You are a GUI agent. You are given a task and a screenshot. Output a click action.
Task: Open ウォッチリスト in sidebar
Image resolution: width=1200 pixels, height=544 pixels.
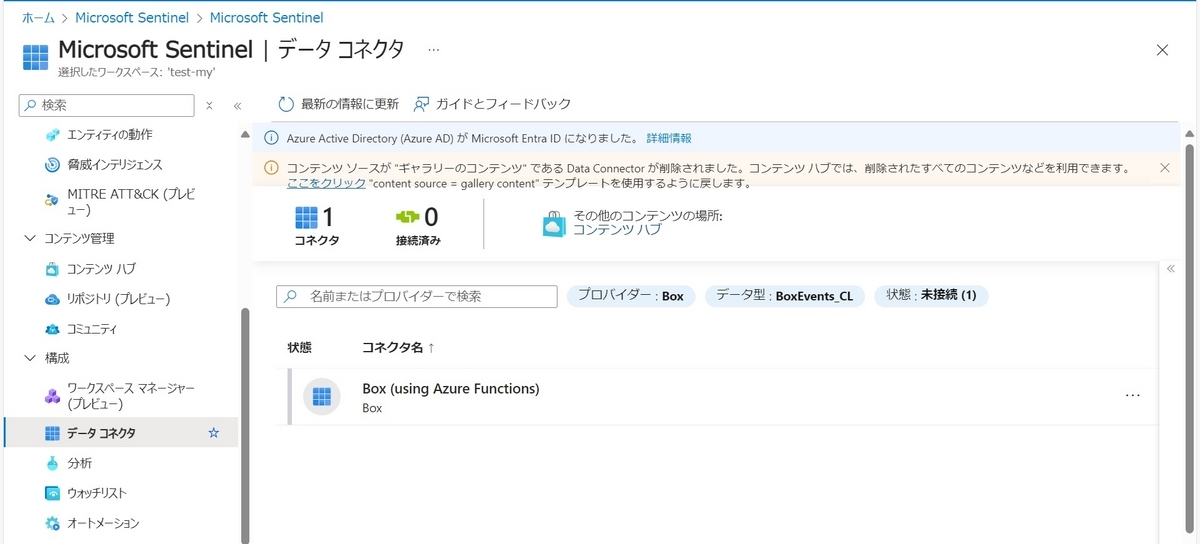tap(97, 493)
